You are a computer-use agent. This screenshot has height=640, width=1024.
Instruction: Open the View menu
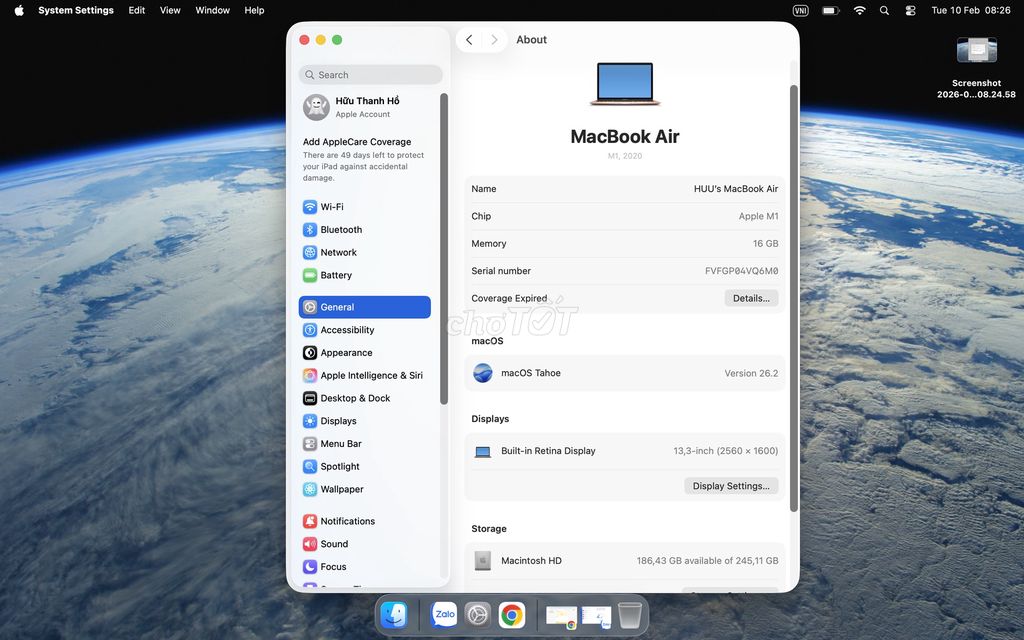(x=169, y=10)
